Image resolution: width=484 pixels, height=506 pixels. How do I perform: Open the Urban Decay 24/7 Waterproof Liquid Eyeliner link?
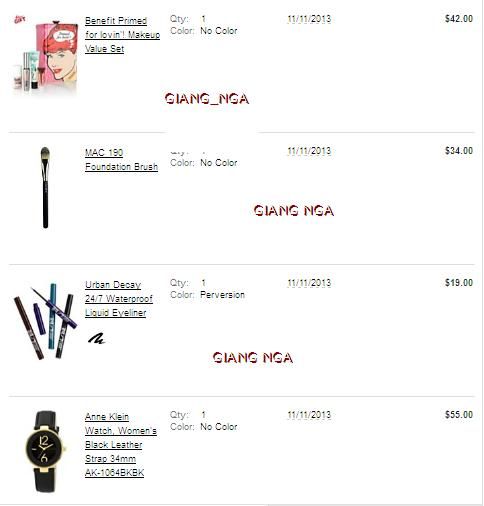coord(119,299)
